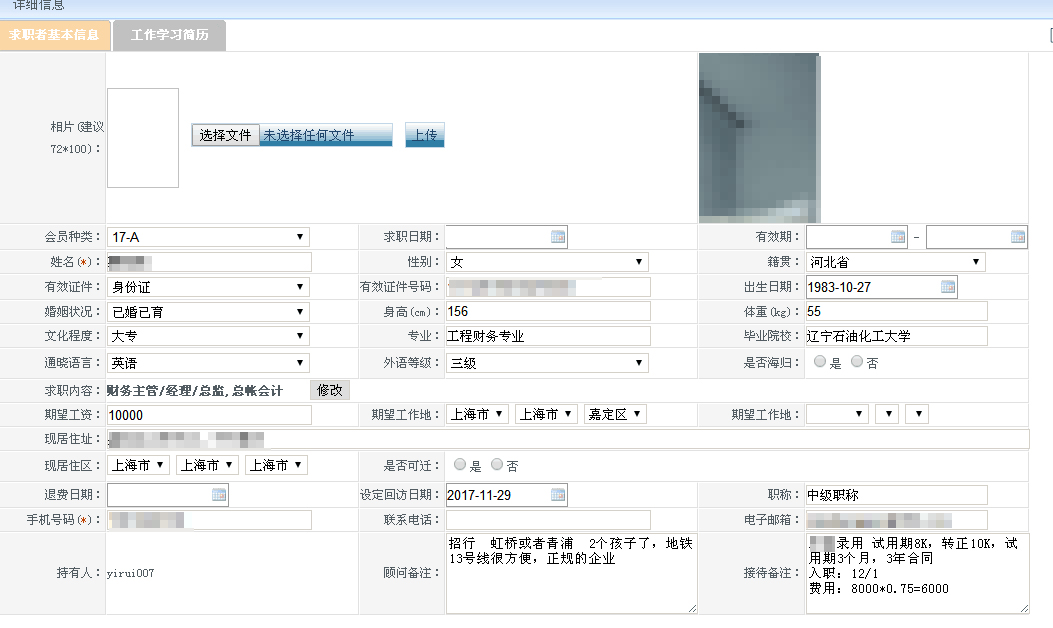Open 籍贯 dropdown showing 河北省

point(896,262)
